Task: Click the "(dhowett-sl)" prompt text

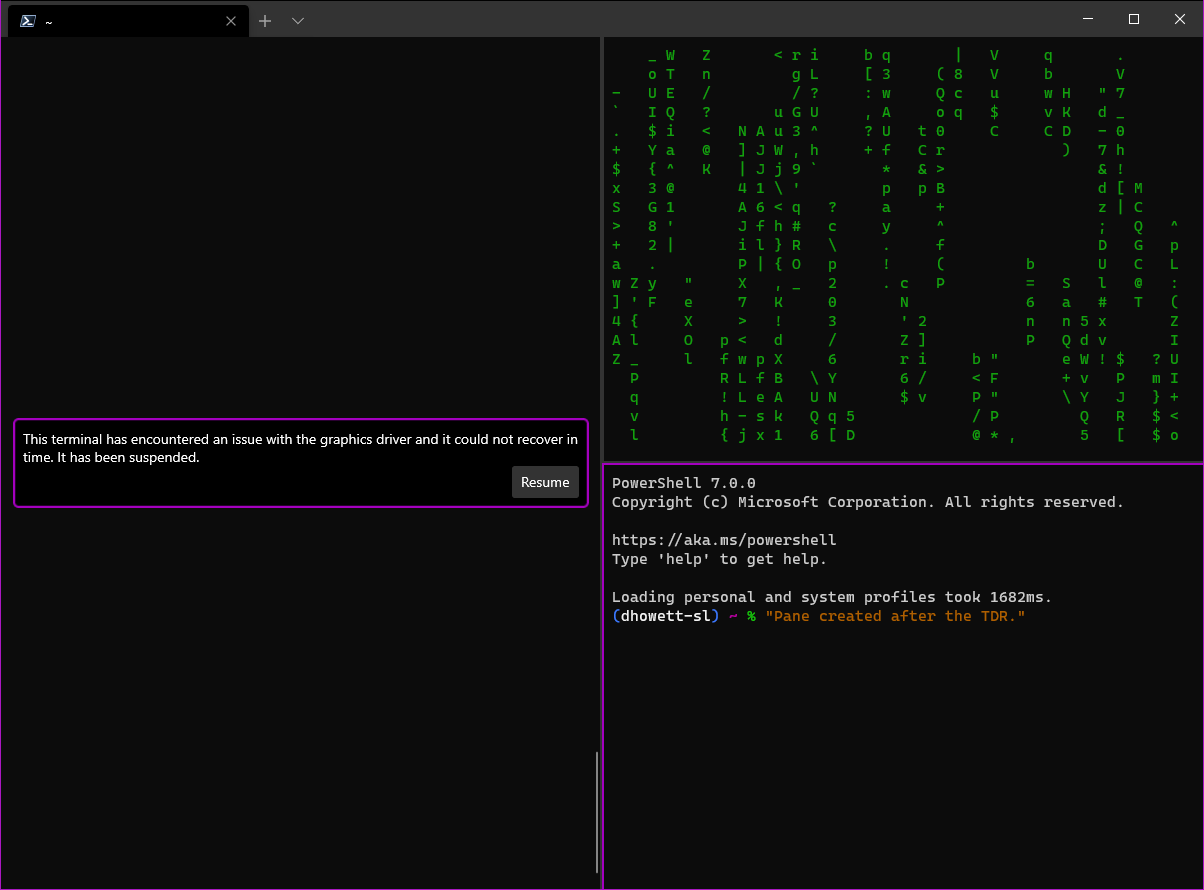Action: coord(666,616)
